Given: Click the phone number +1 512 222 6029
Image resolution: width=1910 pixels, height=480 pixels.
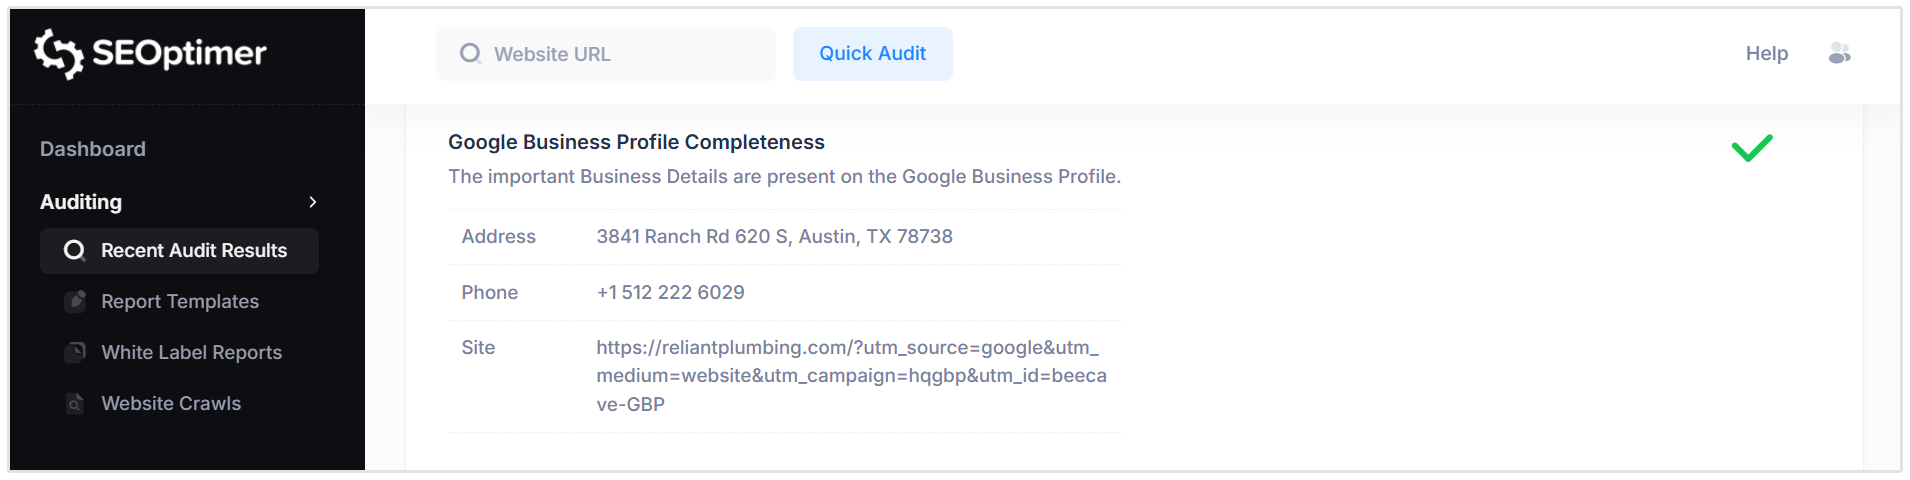Looking at the screenshot, I should point(670,292).
